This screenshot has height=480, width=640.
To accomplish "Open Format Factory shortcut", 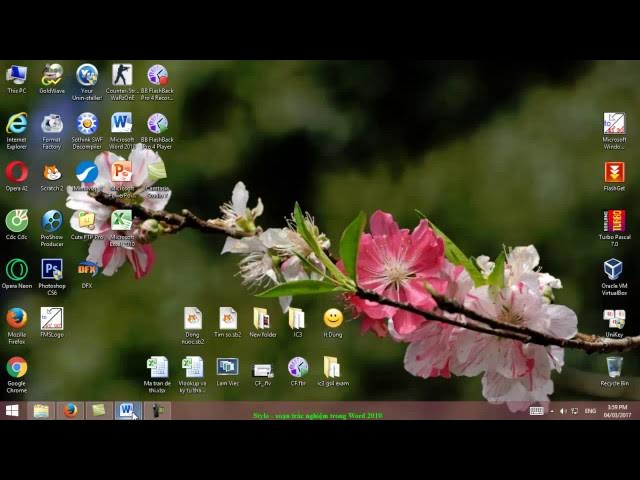I will tap(52, 131).
